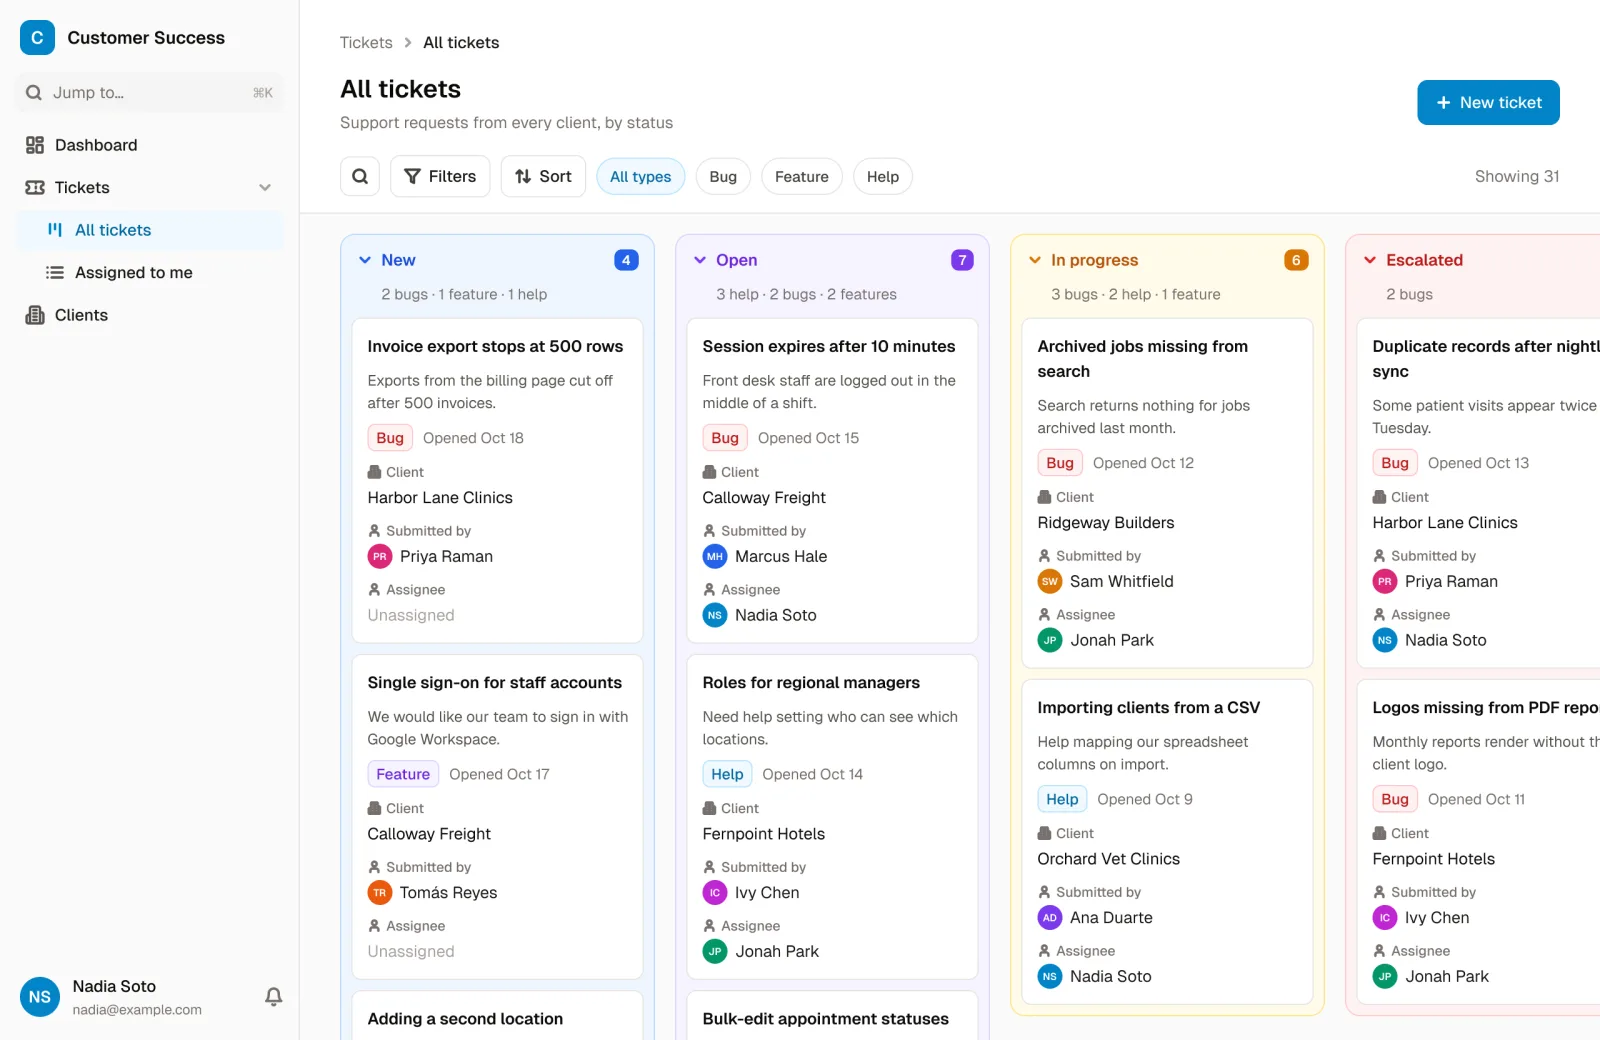Toggle the Bug type filter chip

tap(723, 177)
